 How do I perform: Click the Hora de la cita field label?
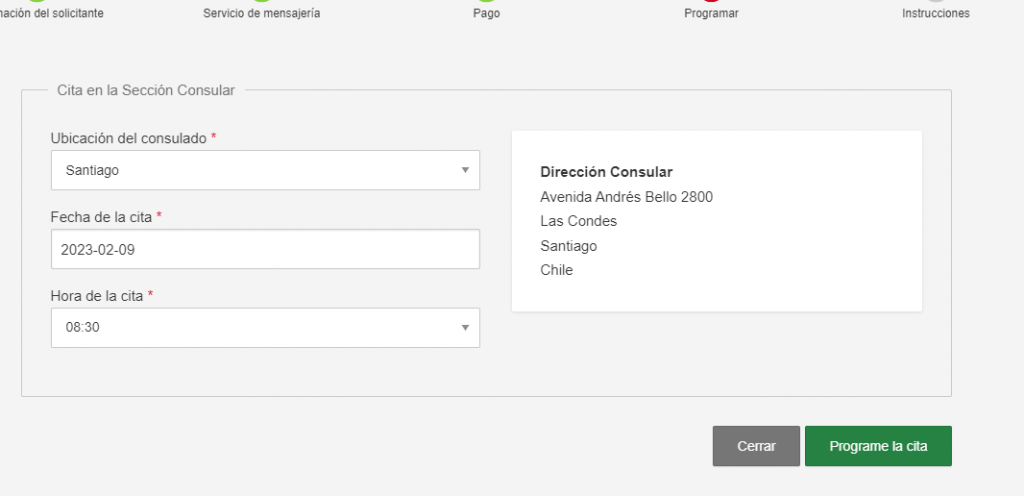click(x=102, y=296)
